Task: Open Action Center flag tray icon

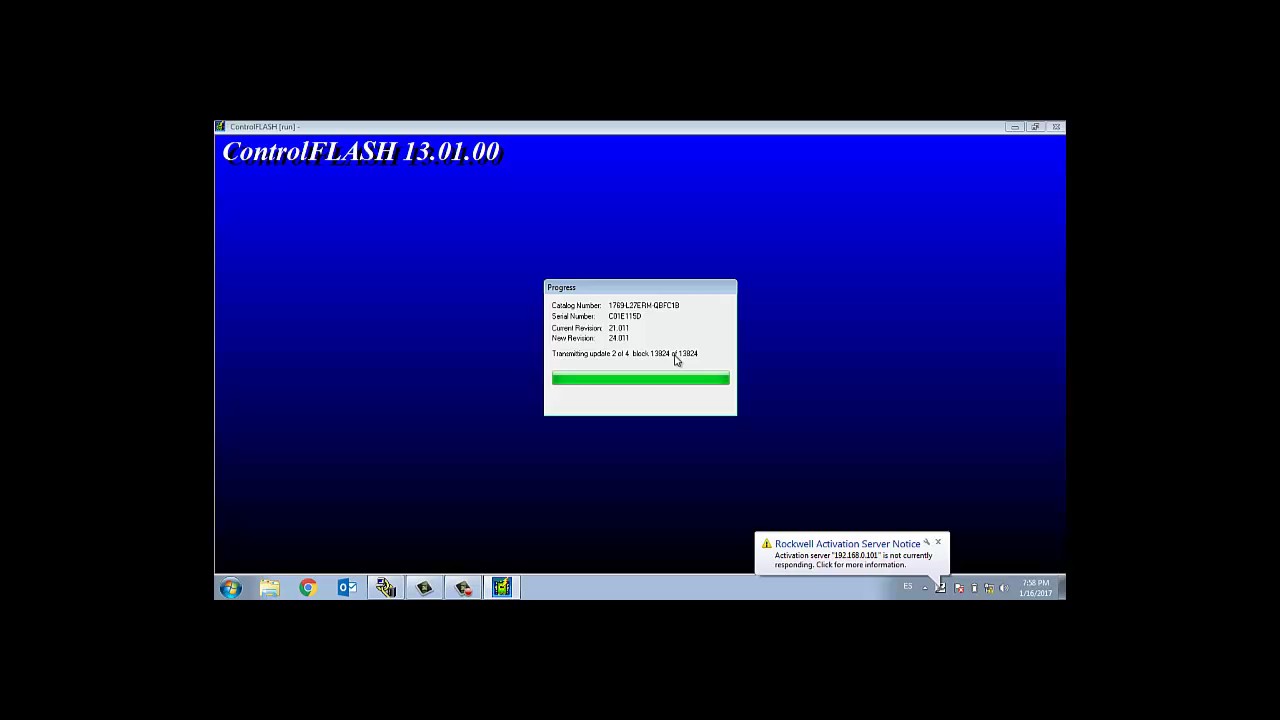Action: 959,588
